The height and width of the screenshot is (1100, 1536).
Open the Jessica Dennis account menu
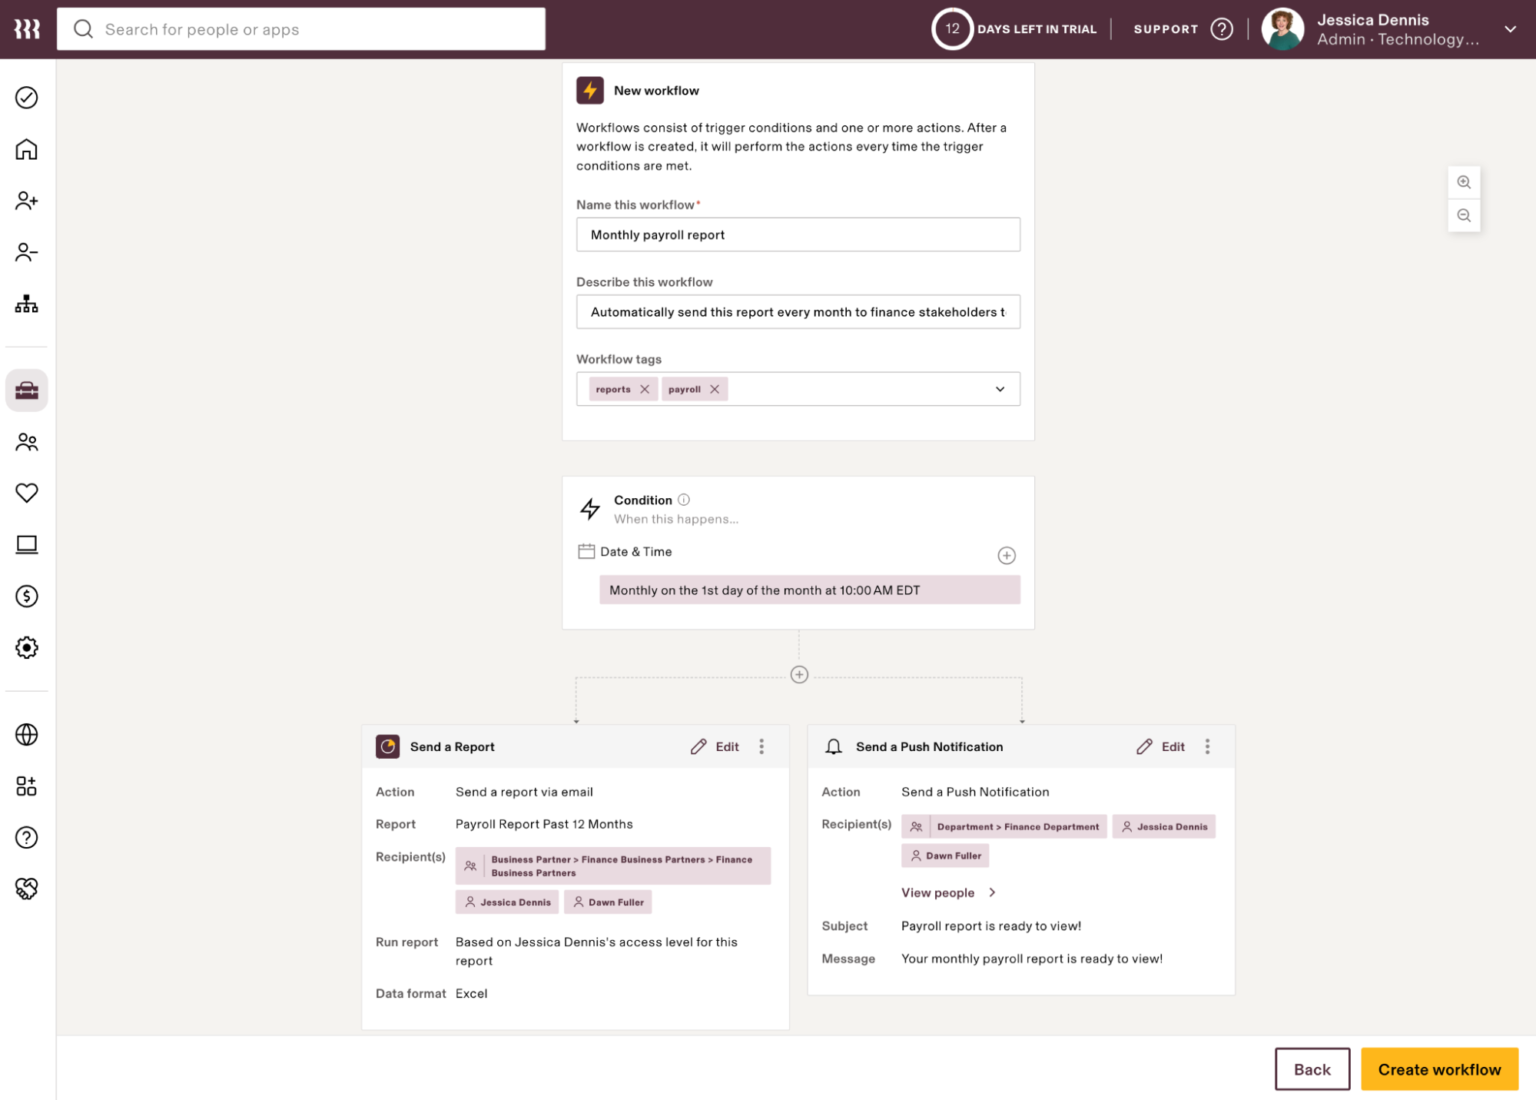click(1509, 29)
